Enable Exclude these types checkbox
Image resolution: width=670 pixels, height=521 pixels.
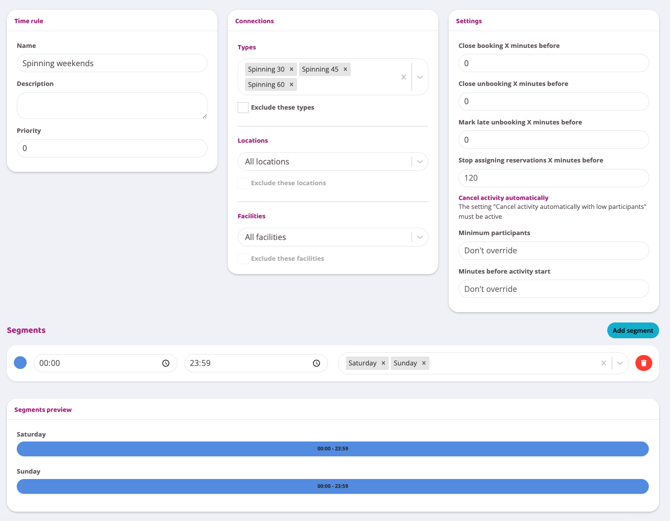pyautogui.click(x=243, y=108)
